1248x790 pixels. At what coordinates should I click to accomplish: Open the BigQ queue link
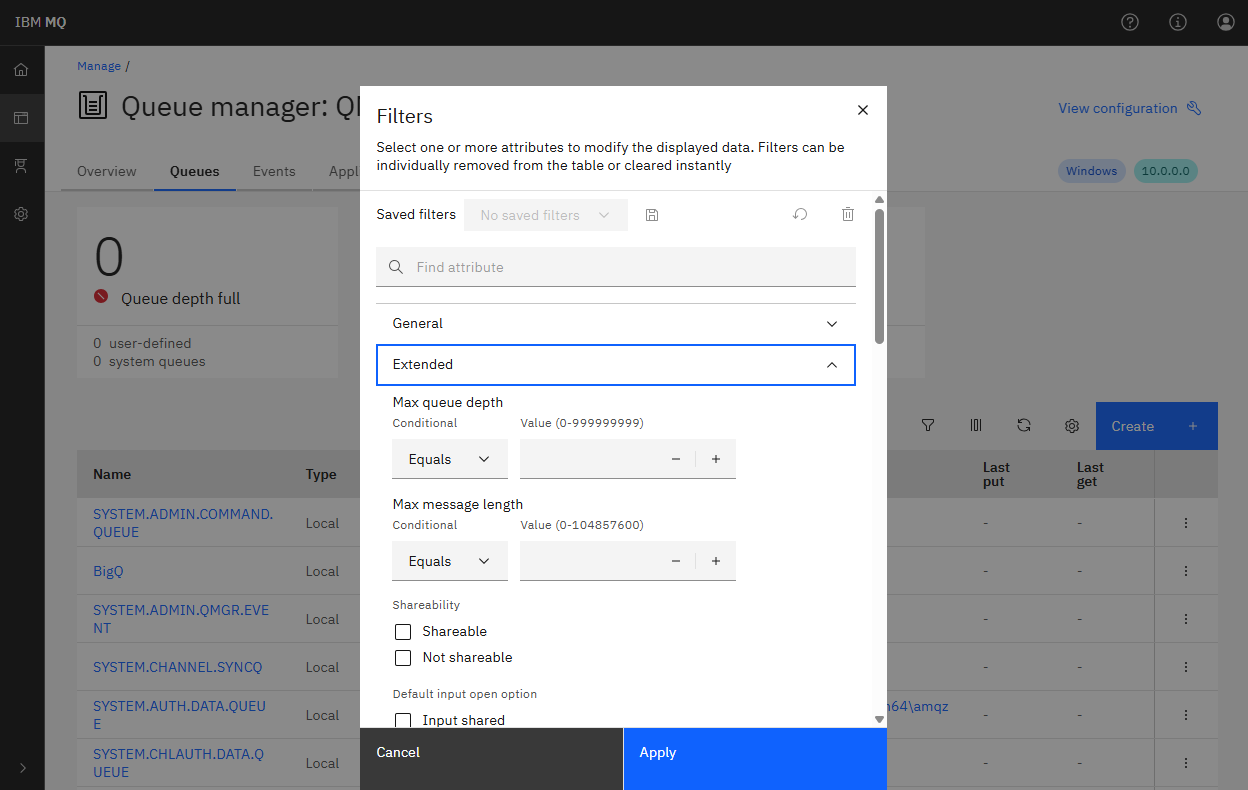(108, 571)
